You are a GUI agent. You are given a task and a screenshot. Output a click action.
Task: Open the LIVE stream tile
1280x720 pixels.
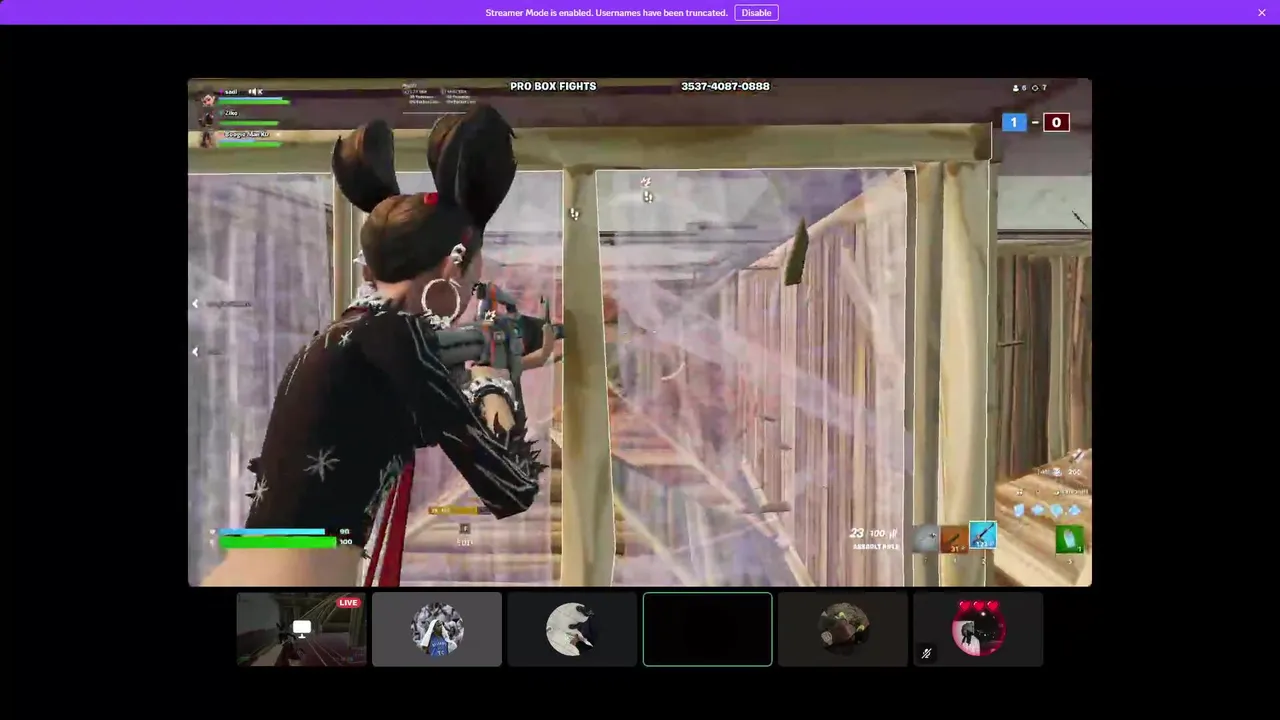tap(301, 629)
